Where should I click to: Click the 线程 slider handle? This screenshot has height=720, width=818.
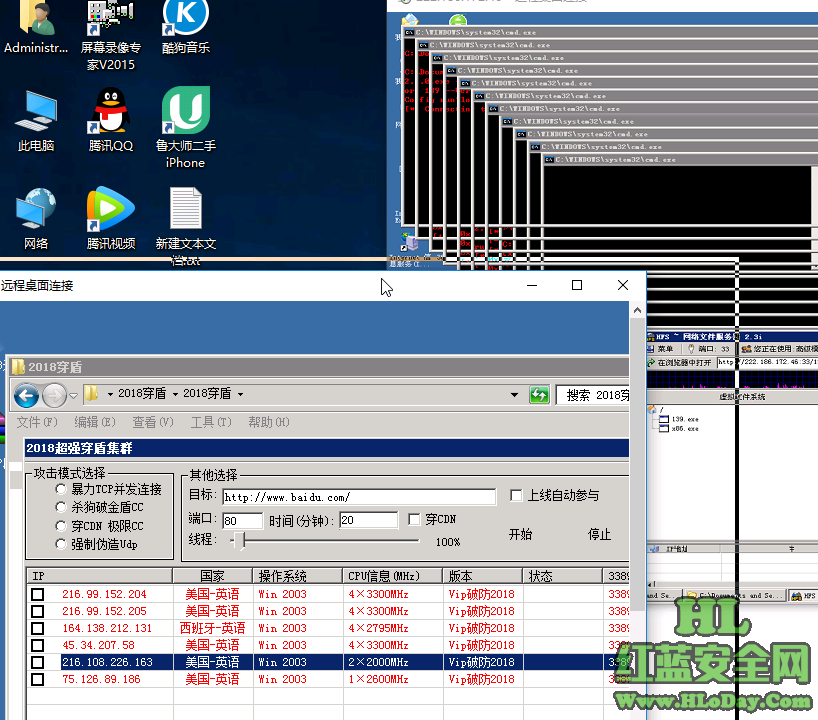coord(239,541)
